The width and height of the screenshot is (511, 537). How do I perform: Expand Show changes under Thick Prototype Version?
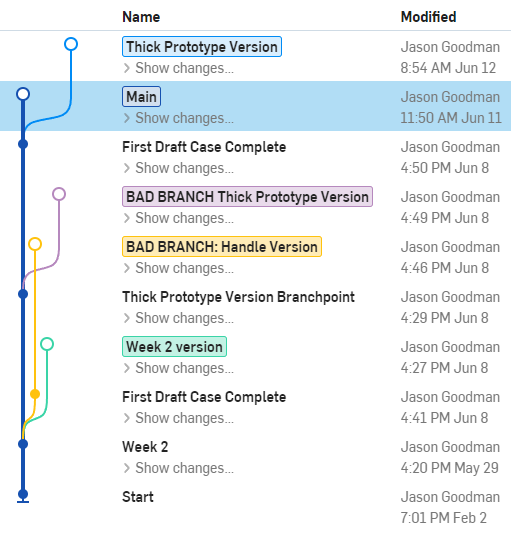tap(178, 68)
